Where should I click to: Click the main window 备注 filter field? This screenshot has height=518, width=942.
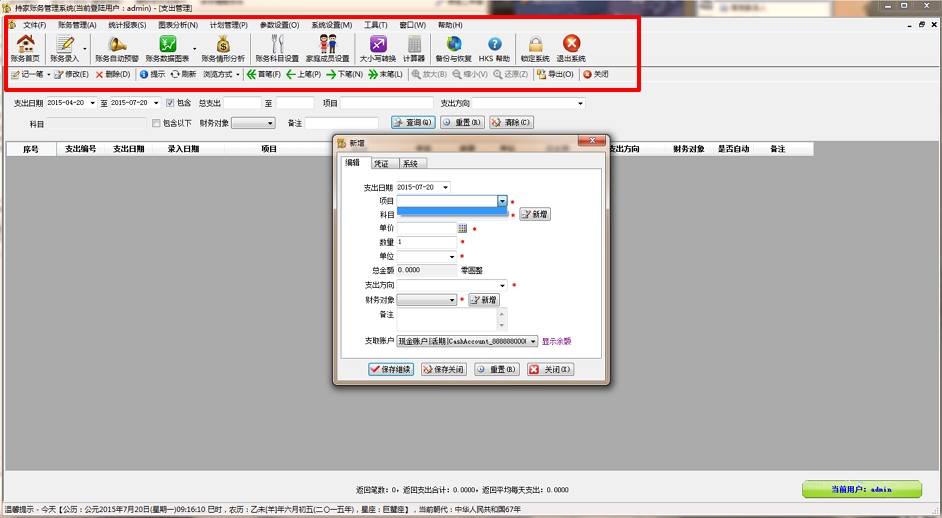coord(341,123)
